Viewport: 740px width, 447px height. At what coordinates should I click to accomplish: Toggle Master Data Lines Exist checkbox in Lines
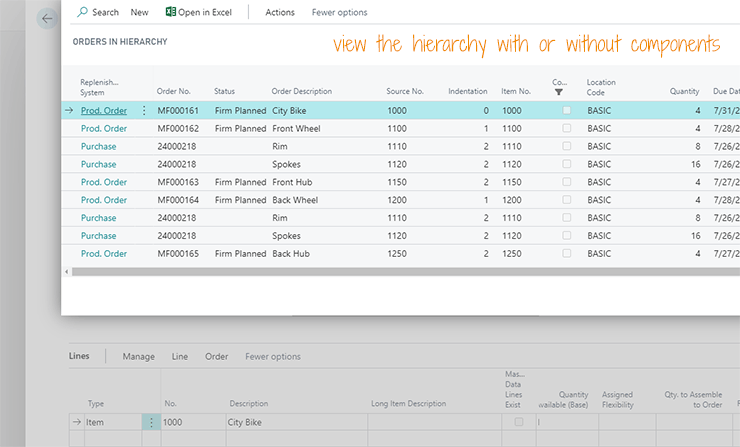pyautogui.click(x=519, y=422)
